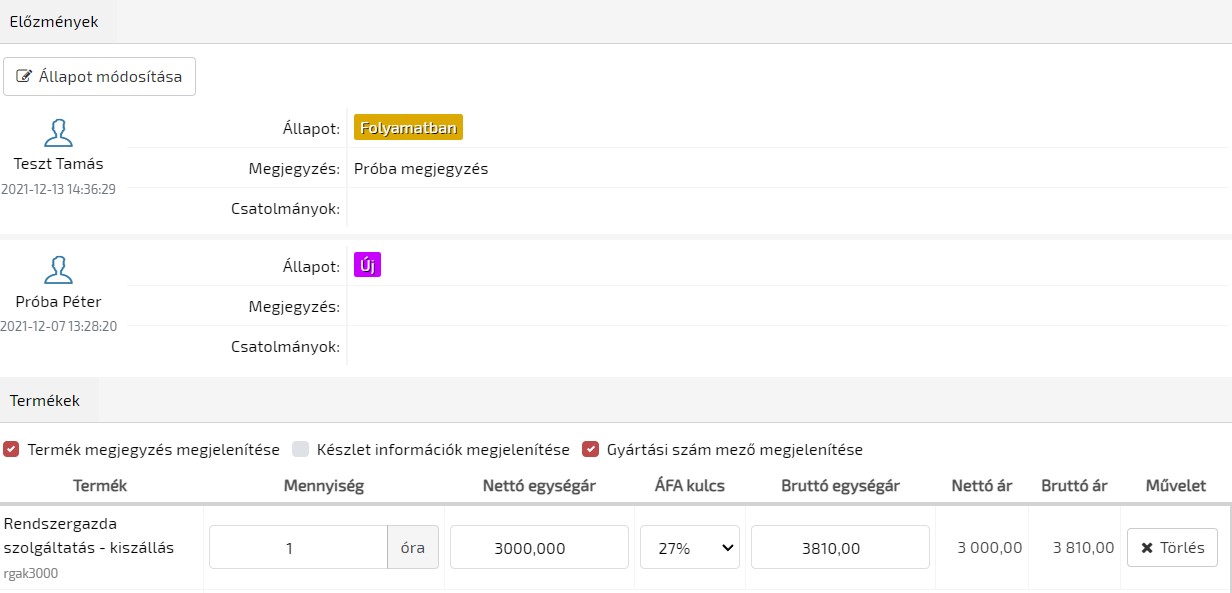
Task: Click the X icon in Törlés button
Action: [1146, 548]
